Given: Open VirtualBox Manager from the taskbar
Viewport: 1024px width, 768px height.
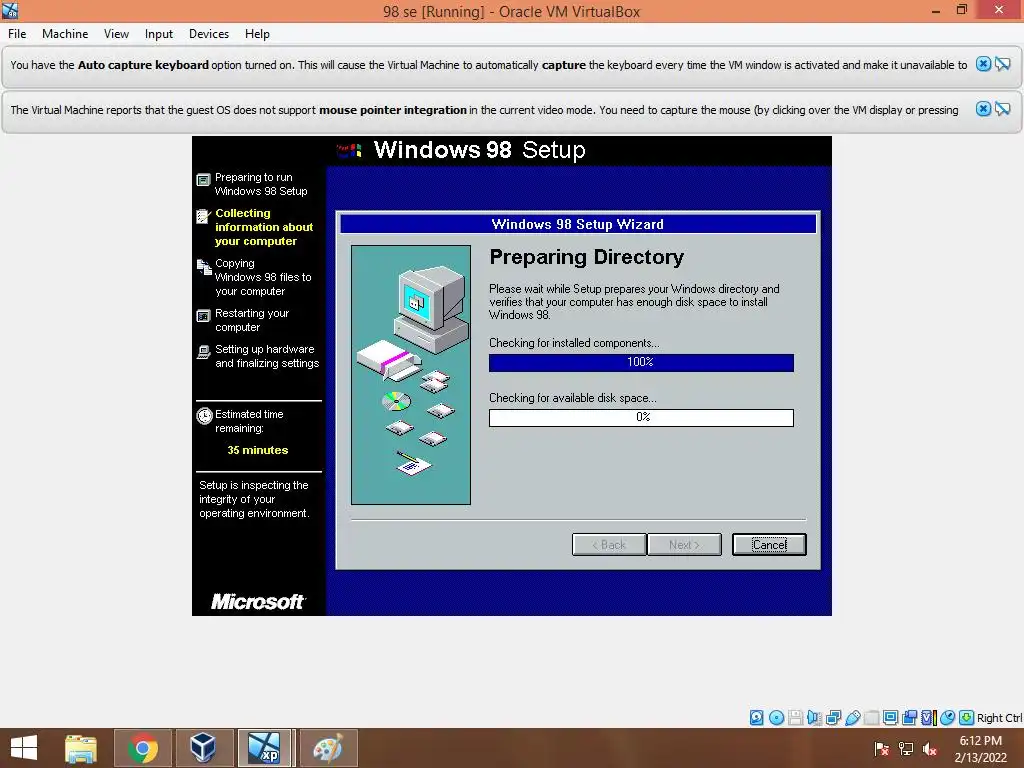Looking at the screenshot, I should click(203, 748).
